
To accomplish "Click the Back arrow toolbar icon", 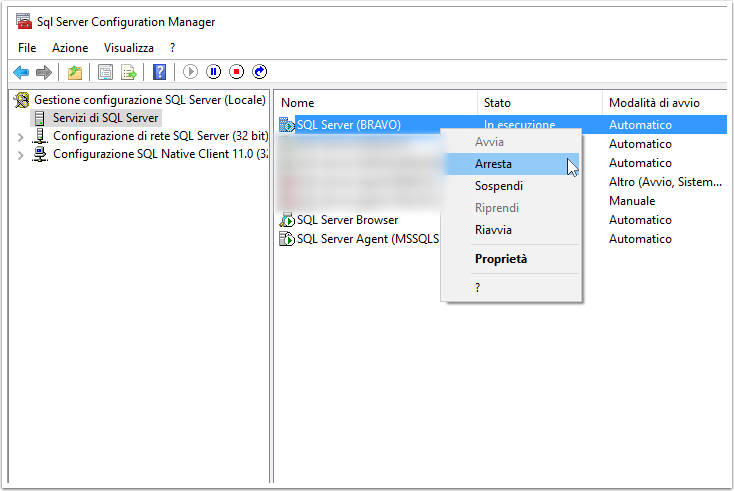I will (21, 72).
